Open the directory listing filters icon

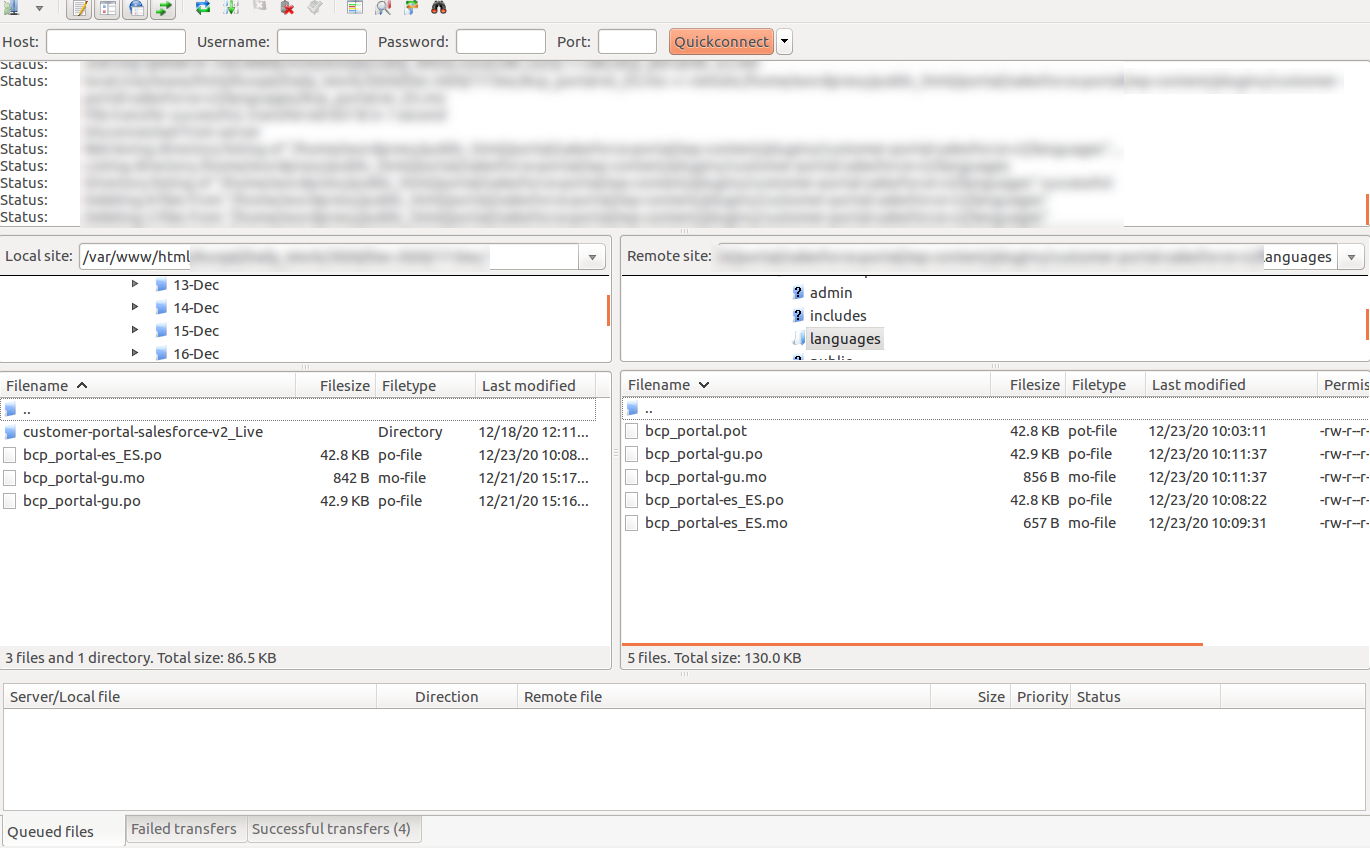[x=355, y=8]
